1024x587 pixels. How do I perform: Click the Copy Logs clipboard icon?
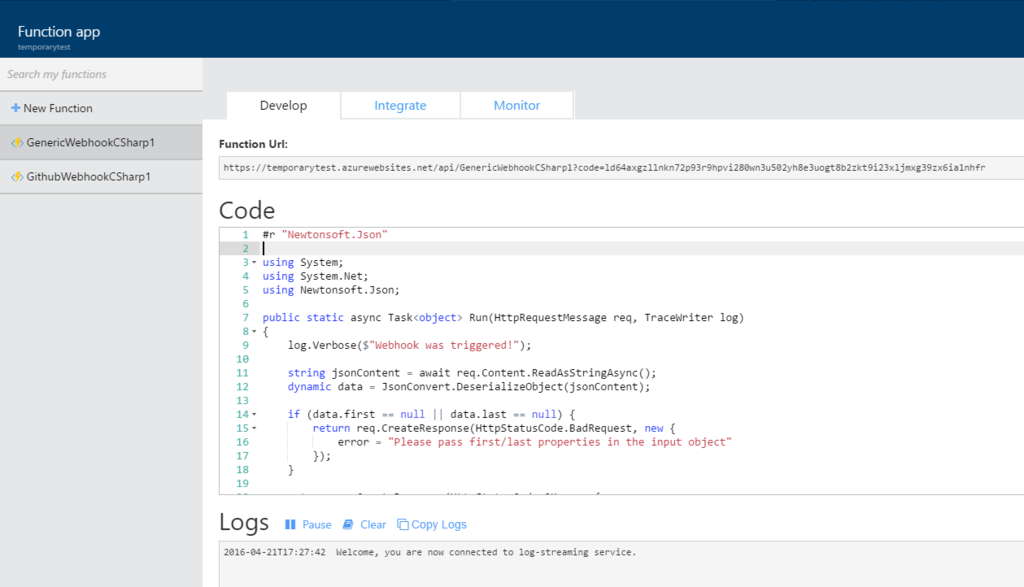click(403, 524)
